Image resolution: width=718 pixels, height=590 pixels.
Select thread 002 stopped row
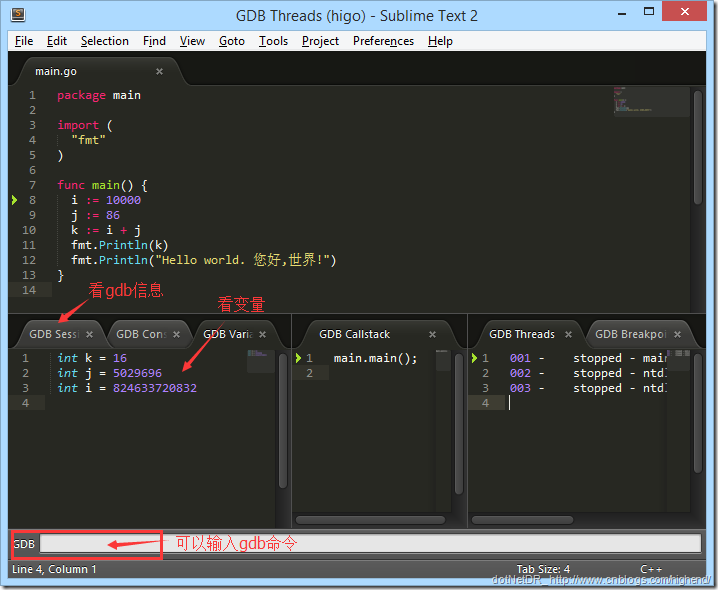tap(588, 373)
